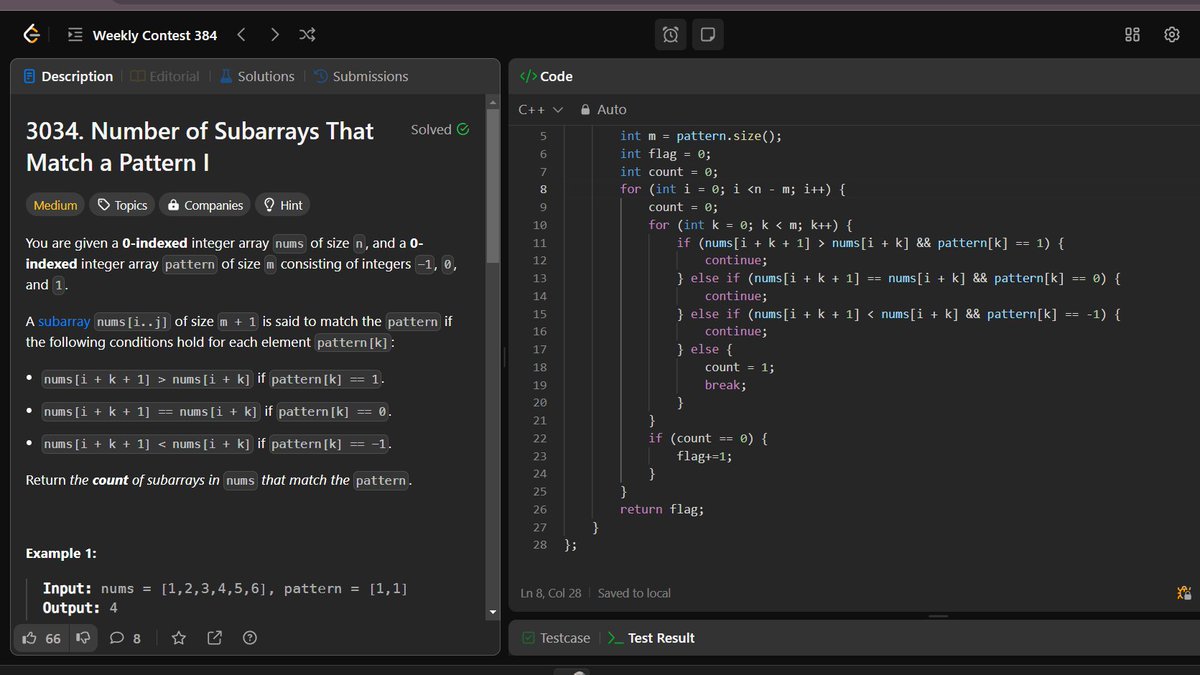
Task: Click the code line 'int flag = 0;'
Action: [x=666, y=154]
